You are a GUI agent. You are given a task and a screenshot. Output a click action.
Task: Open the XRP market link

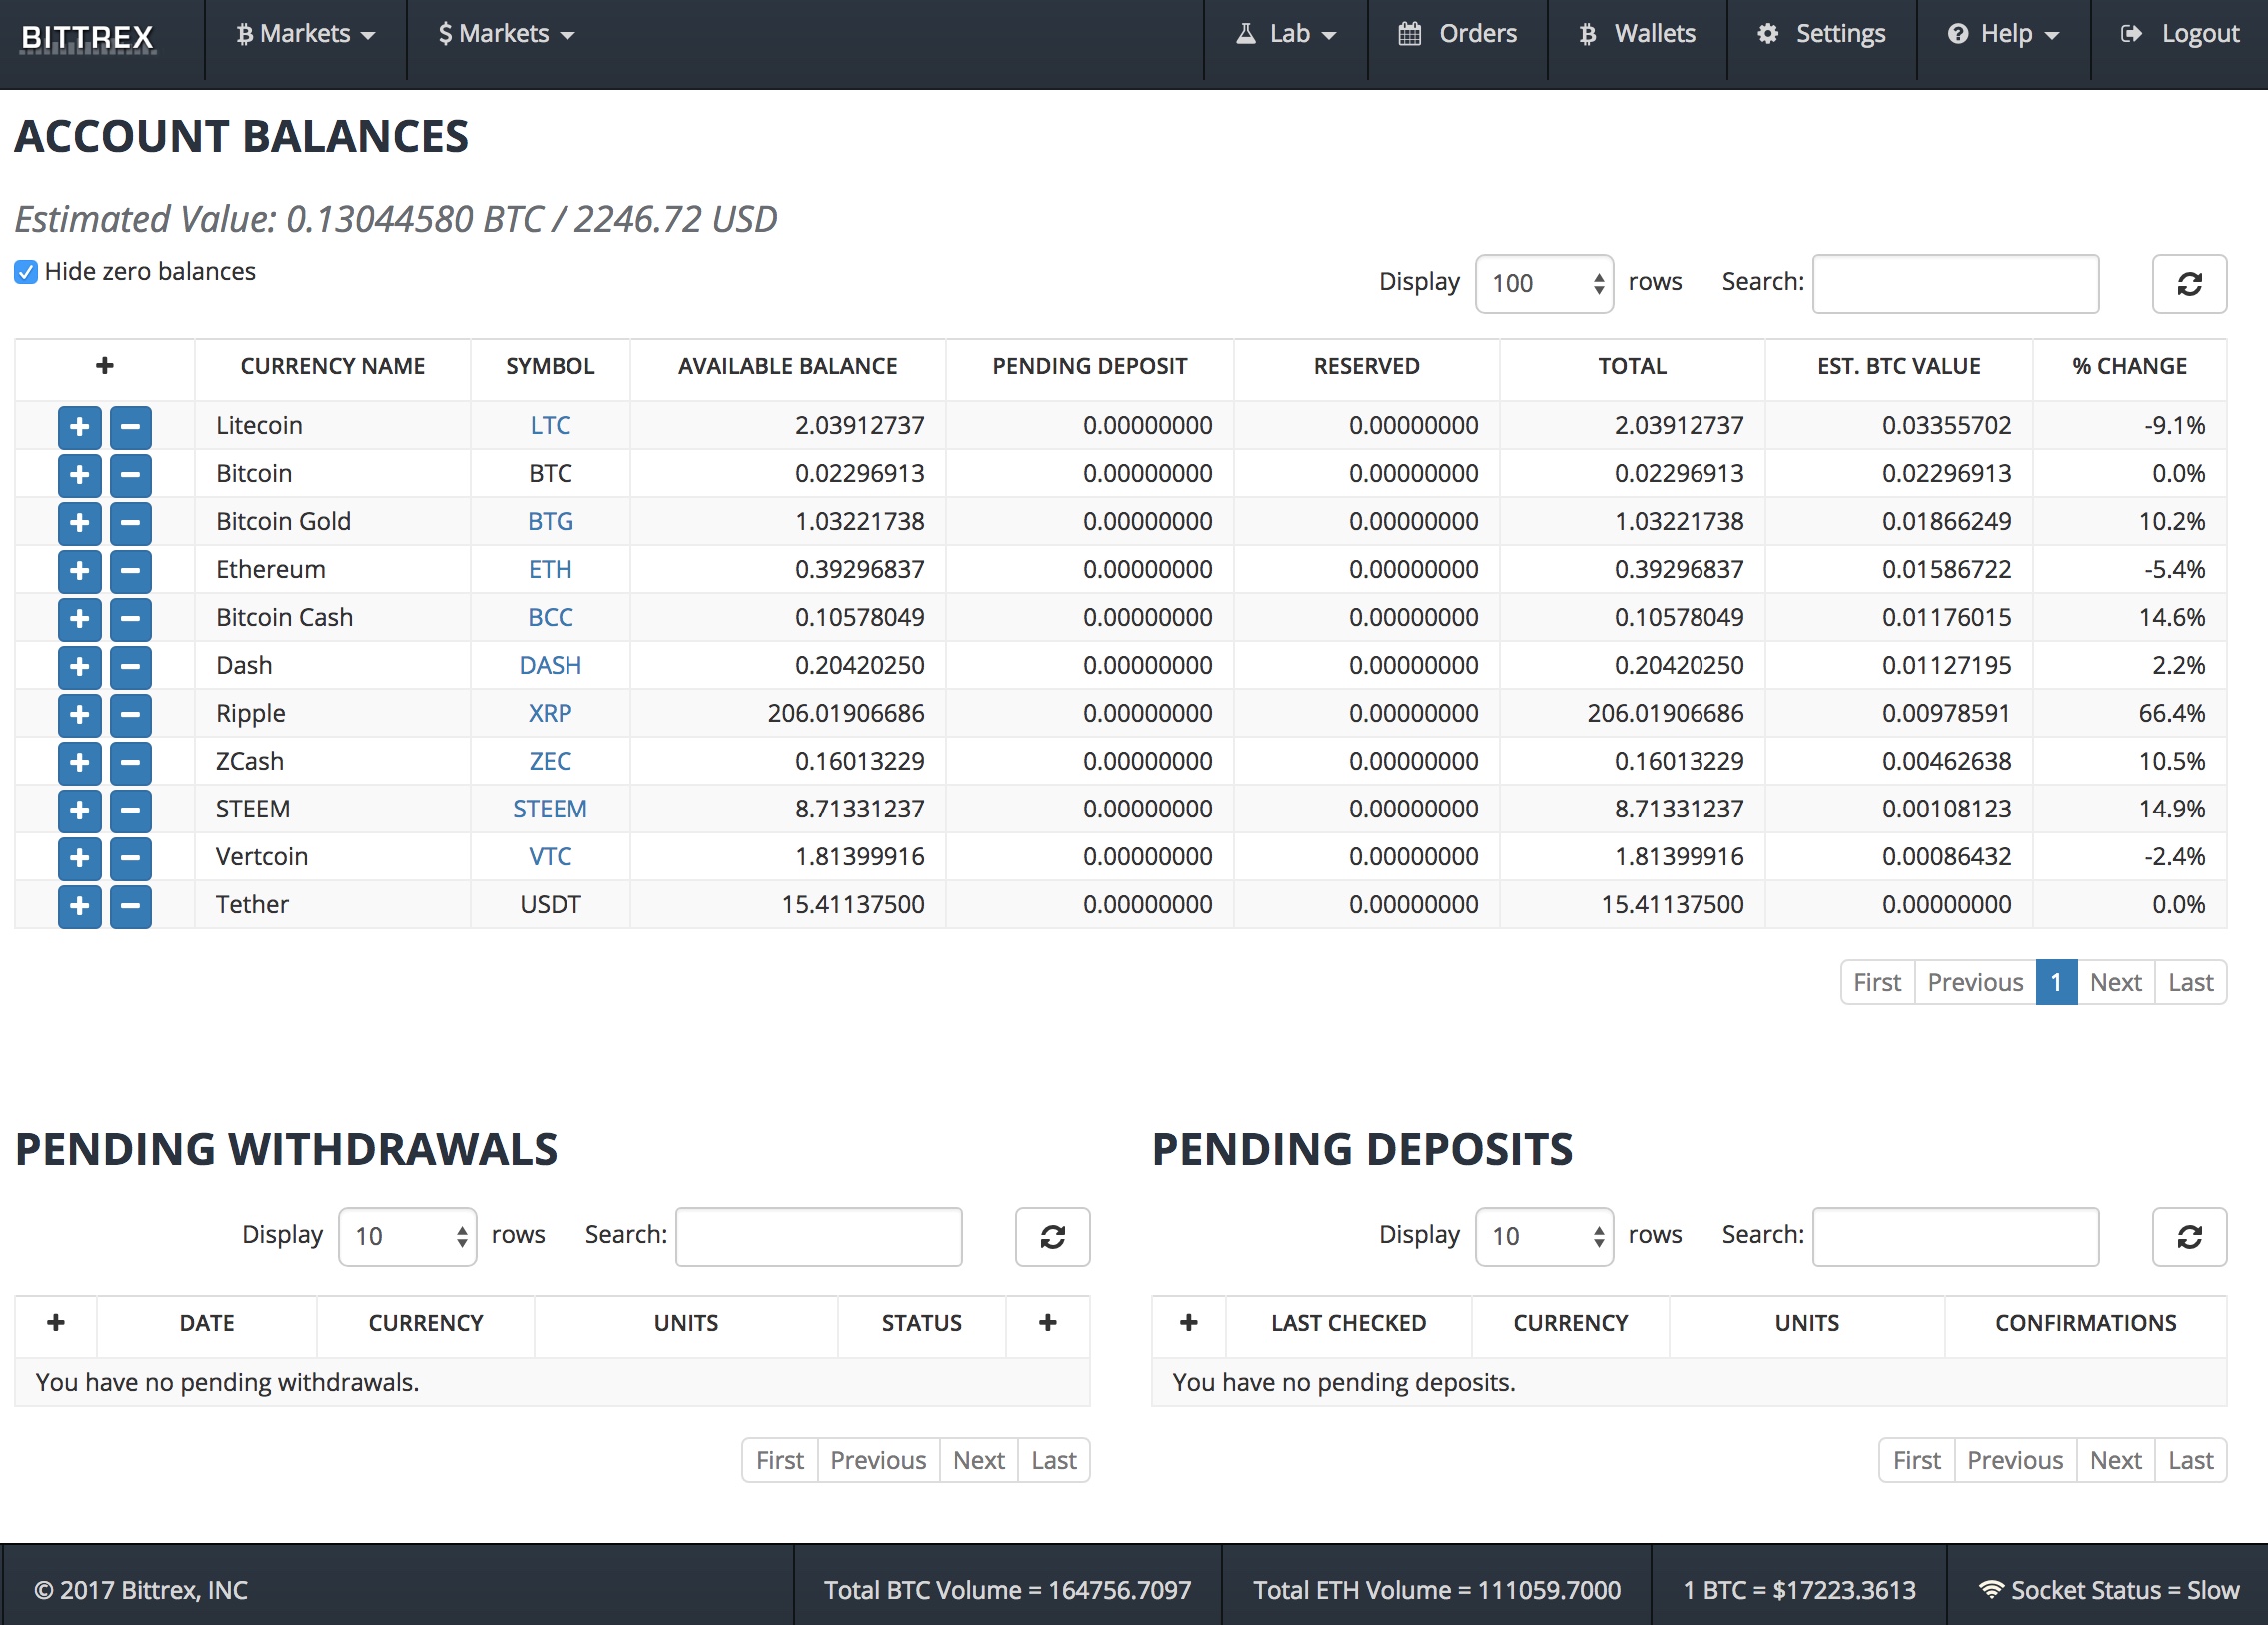550,713
